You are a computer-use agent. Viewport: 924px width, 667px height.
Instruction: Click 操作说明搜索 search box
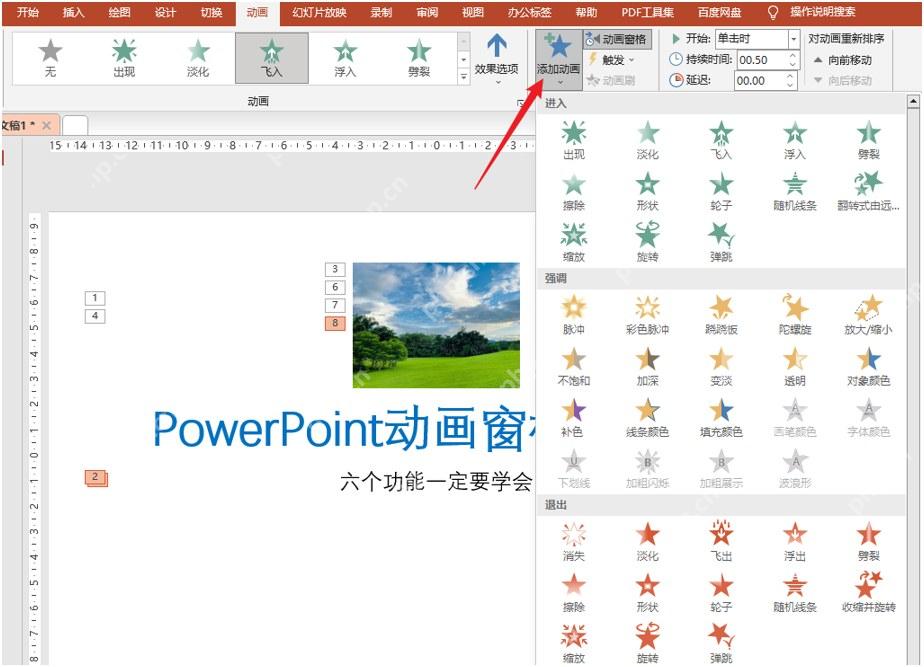(823, 12)
